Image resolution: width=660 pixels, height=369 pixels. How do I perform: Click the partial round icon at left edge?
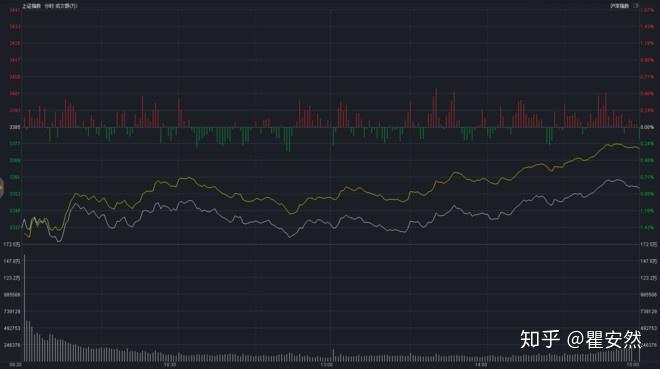click(x=1, y=187)
